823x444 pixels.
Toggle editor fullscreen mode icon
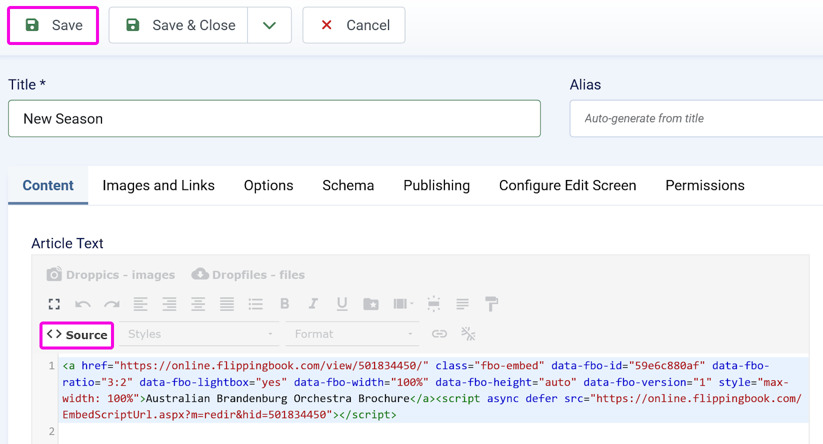pyautogui.click(x=54, y=304)
